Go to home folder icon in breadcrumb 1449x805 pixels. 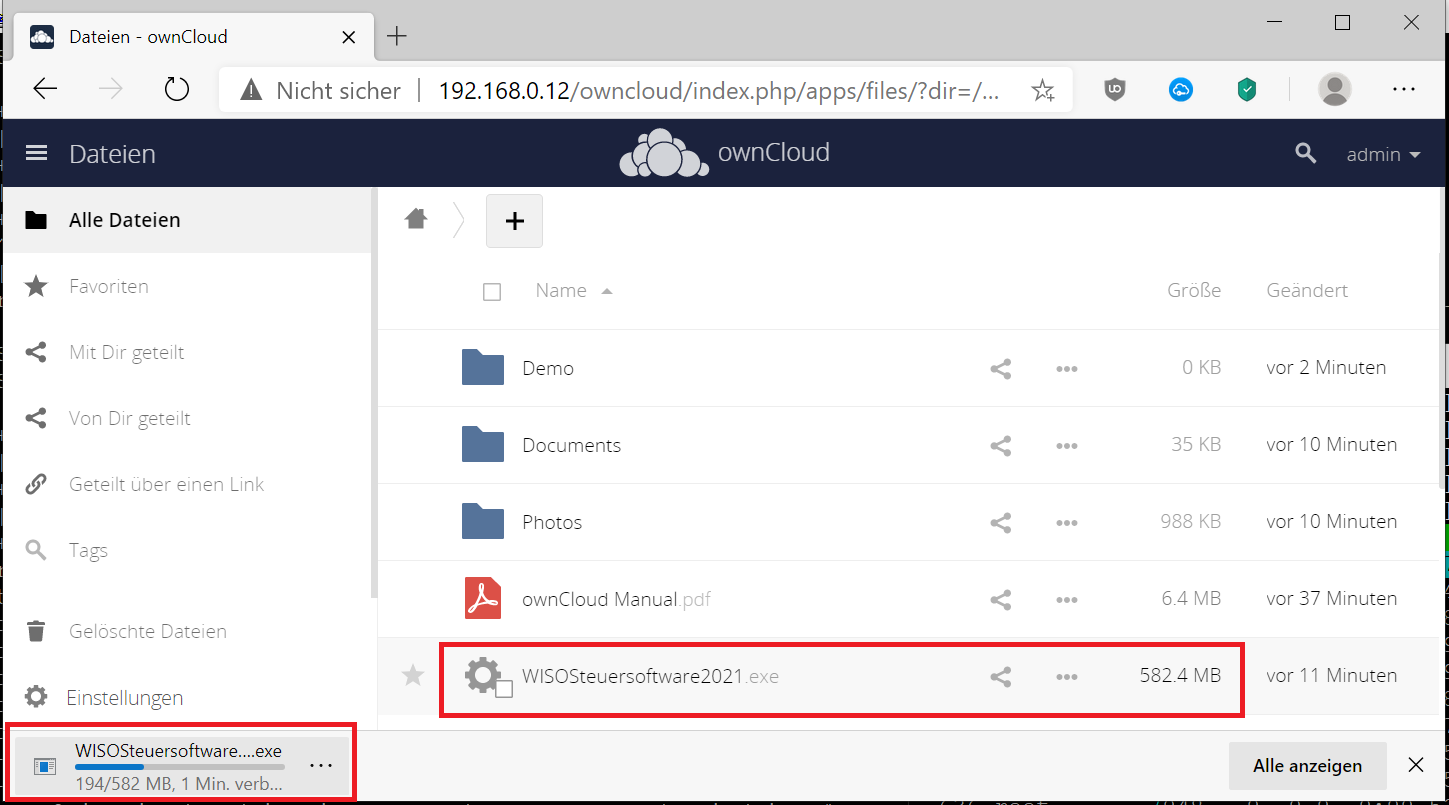coord(416,219)
